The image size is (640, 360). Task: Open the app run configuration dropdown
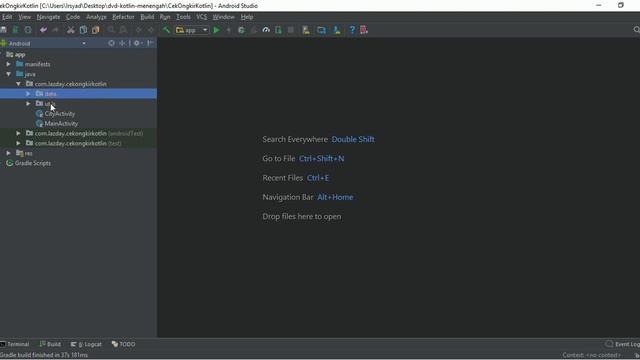tap(192, 30)
